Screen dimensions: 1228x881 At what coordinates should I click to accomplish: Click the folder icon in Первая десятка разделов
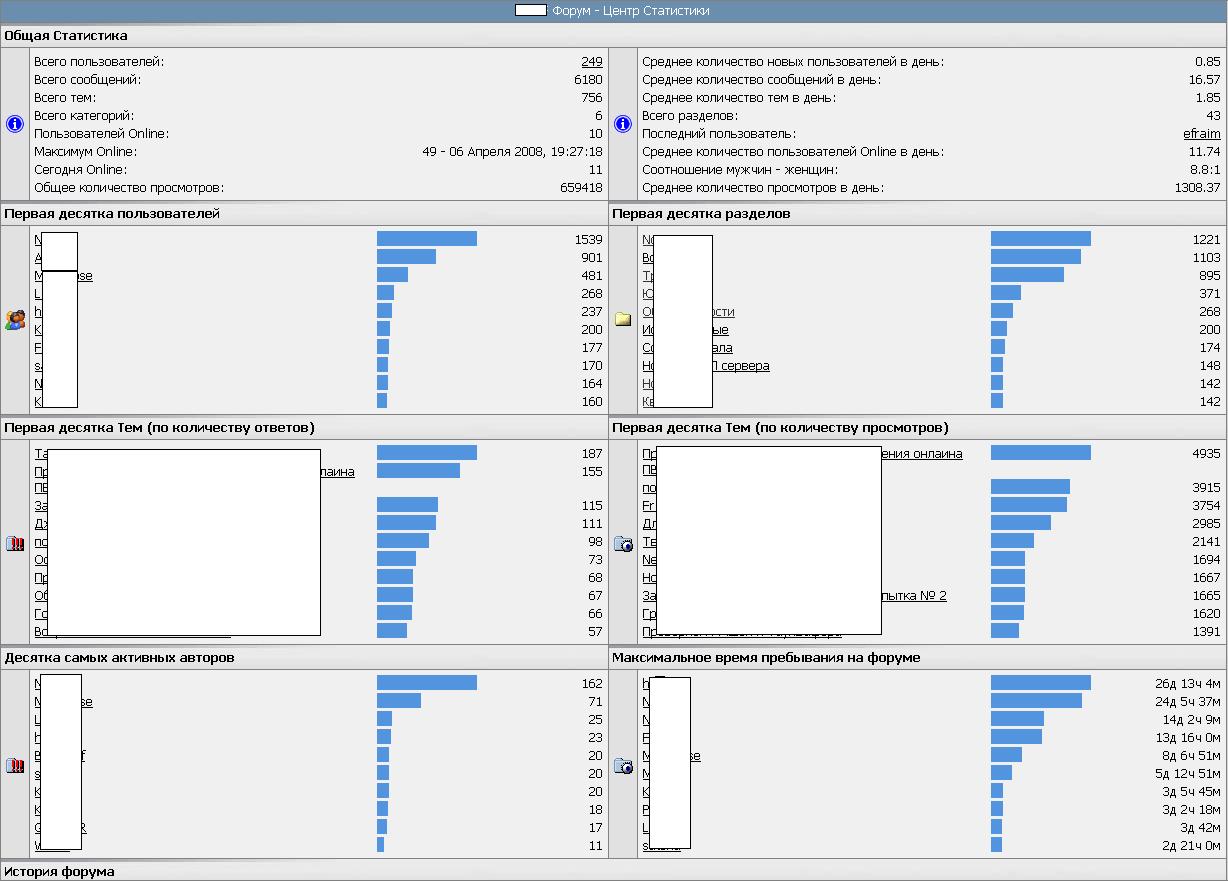tap(623, 320)
